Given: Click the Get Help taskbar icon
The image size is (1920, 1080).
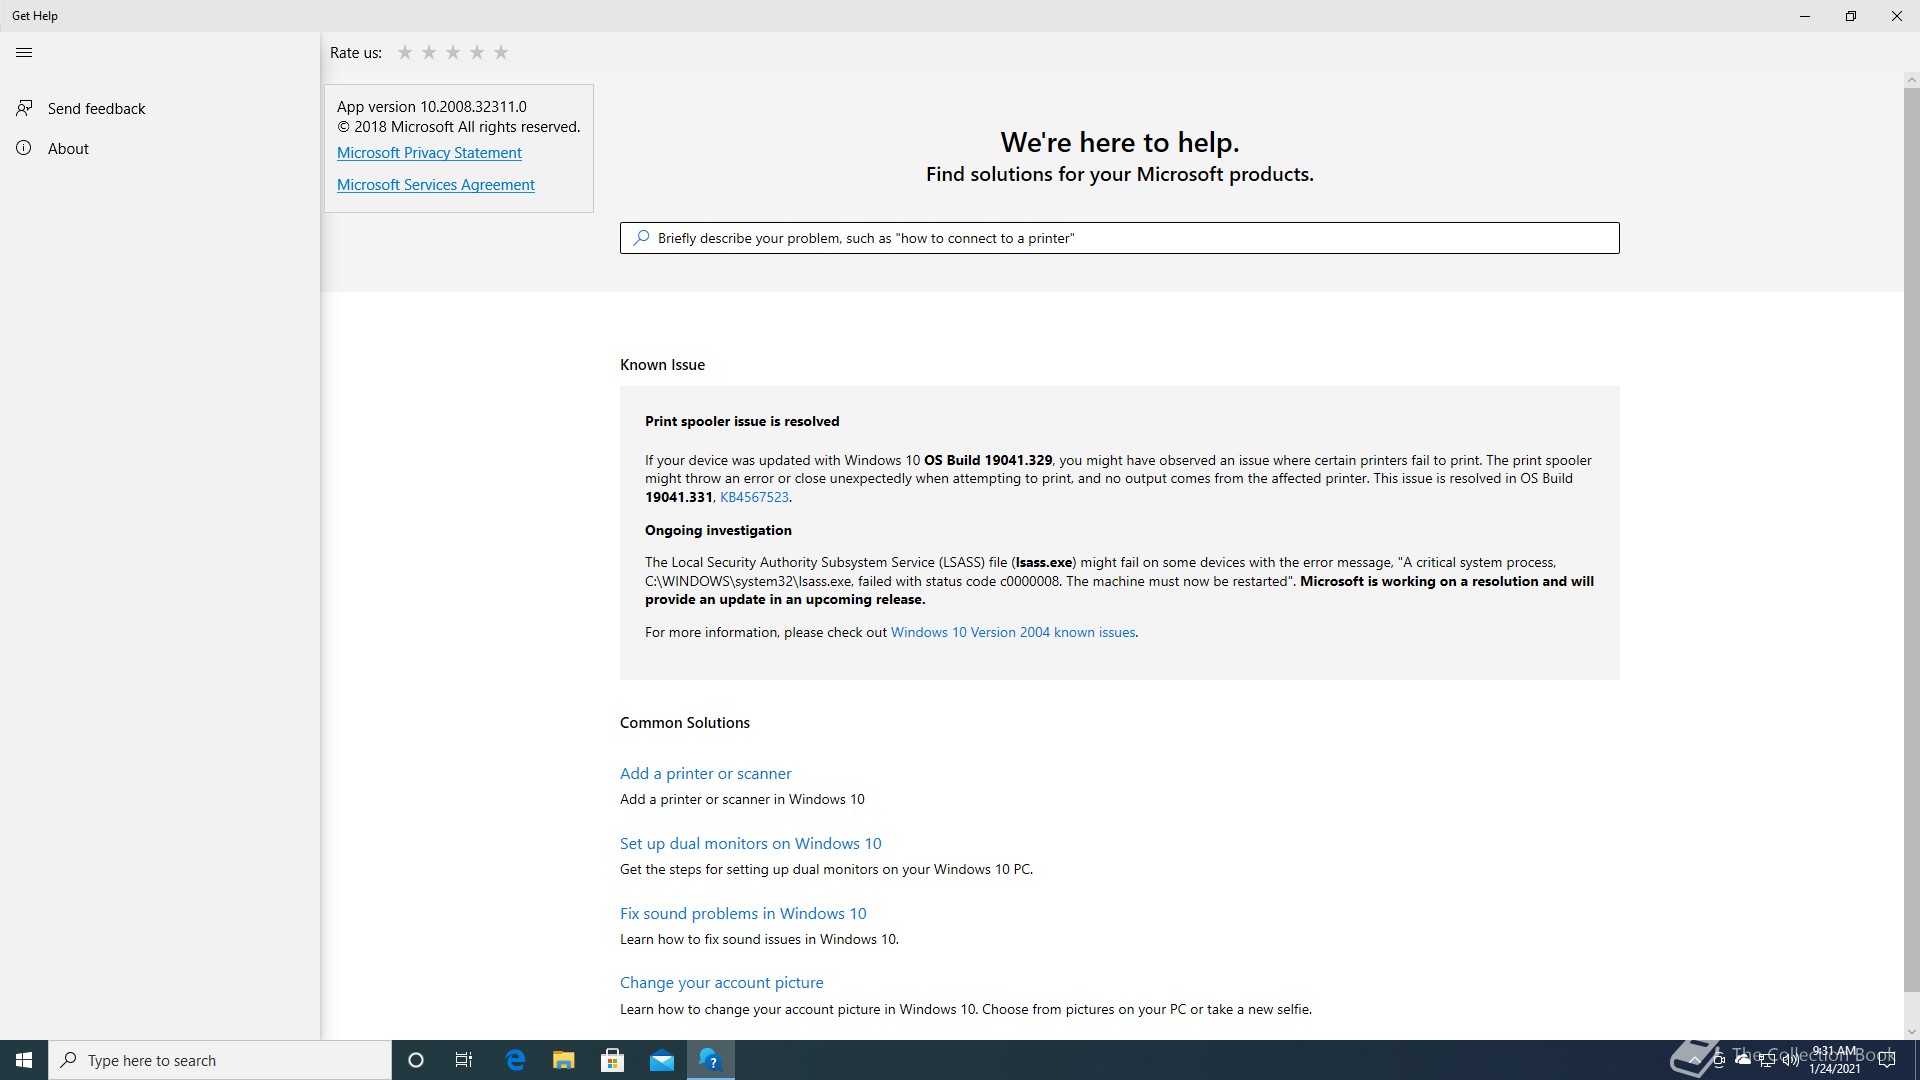Looking at the screenshot, I should tap(710, 1060).
